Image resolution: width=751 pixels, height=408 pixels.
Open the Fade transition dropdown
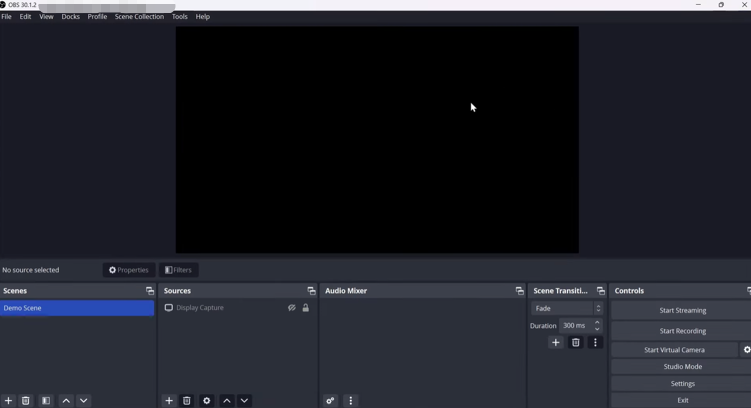click(567, 308)
